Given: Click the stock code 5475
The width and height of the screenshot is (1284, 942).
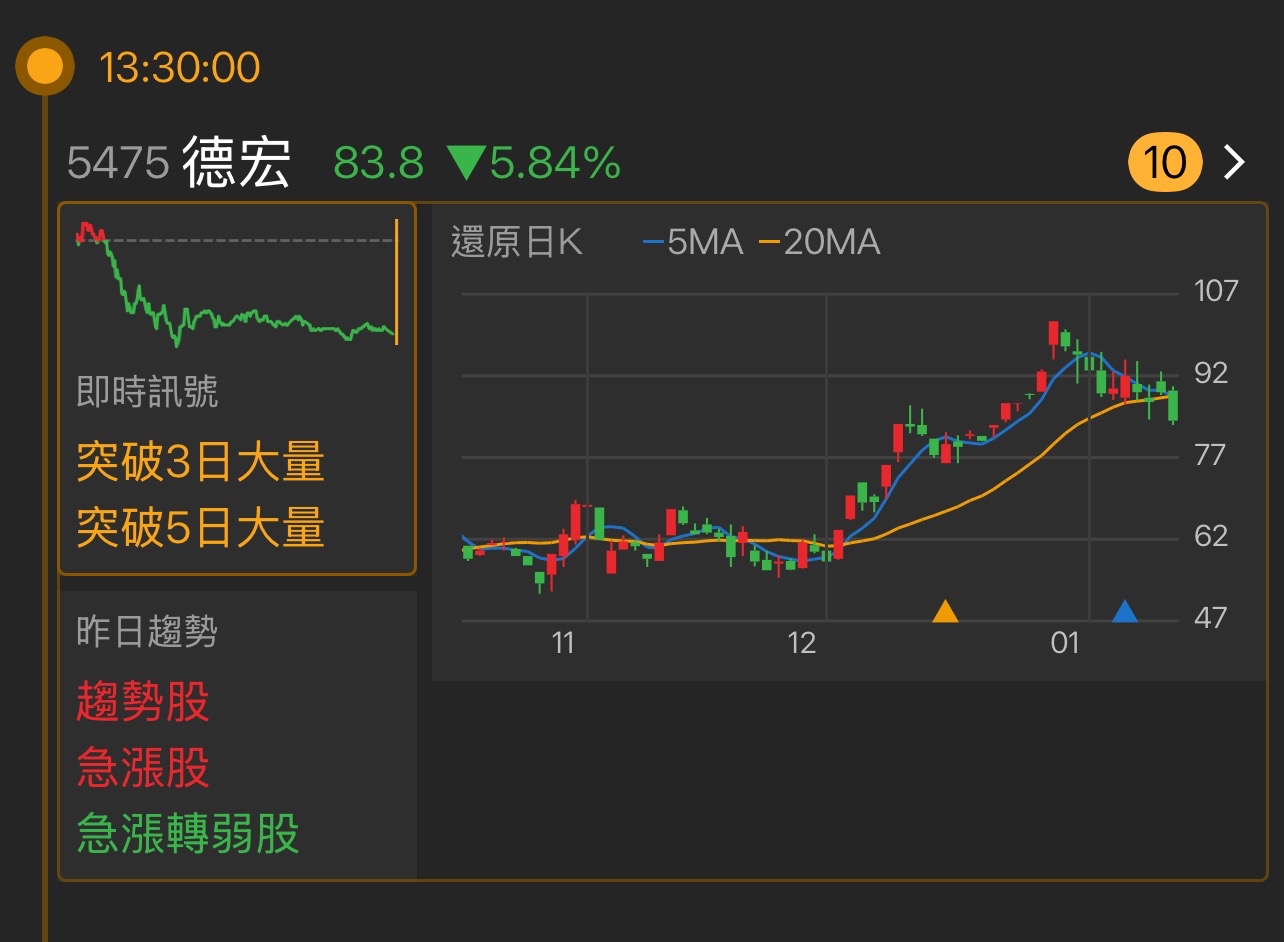Looking at the screenshot, I should [x=118, y=163].
